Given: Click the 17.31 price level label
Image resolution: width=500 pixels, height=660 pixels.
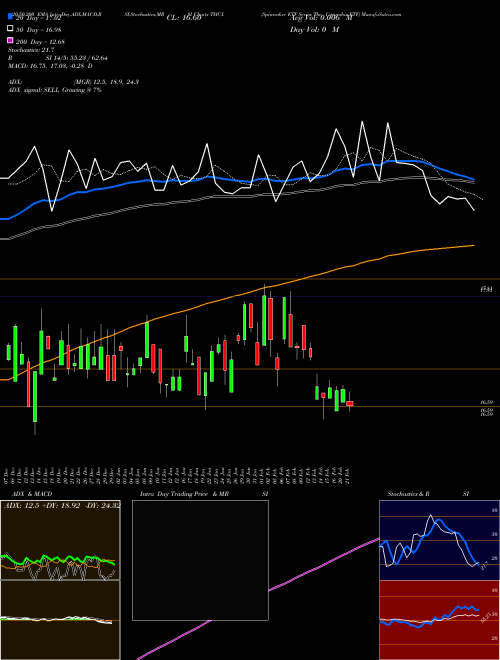Looking at the screenshot, I should [x=487, y=290].
